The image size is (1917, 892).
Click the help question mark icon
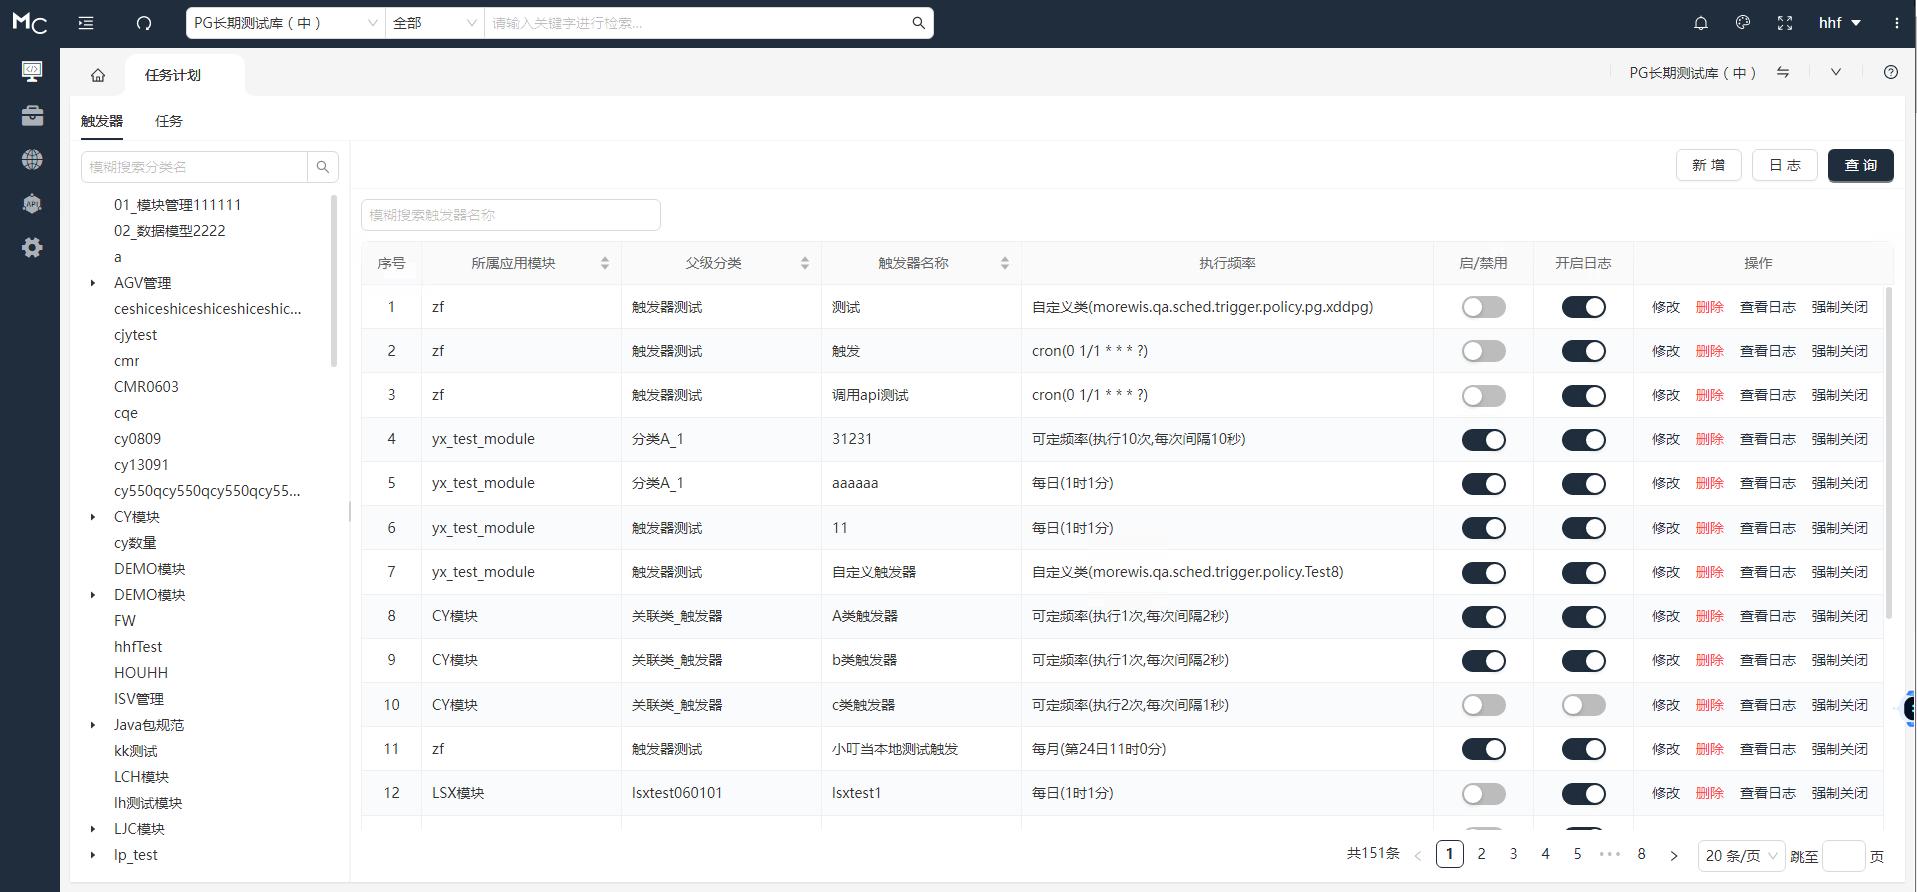point(1890,72)
